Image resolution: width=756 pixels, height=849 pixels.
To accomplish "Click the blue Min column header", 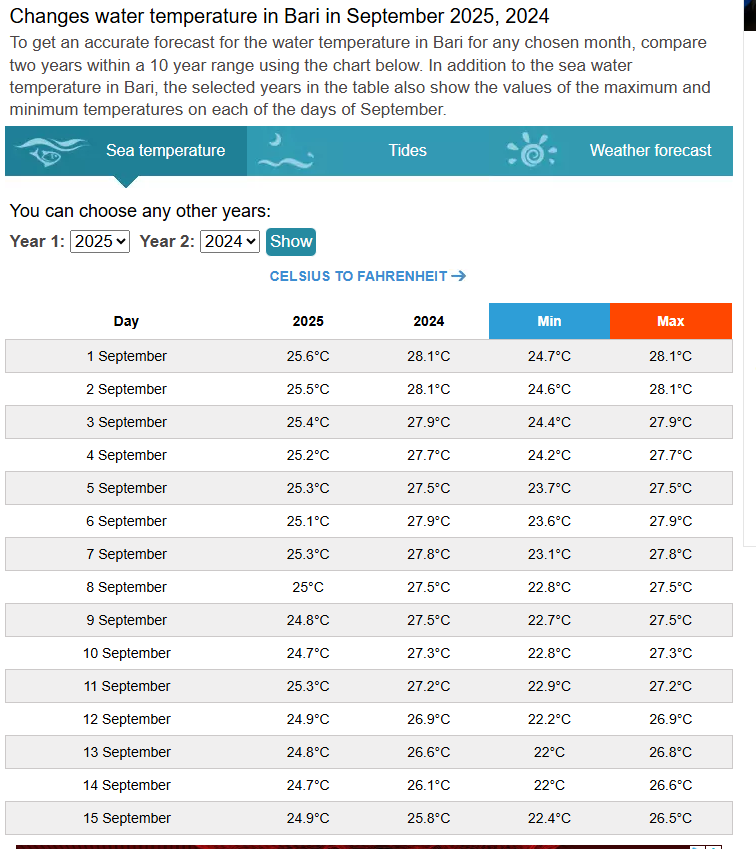I will [x=549, y=321].
